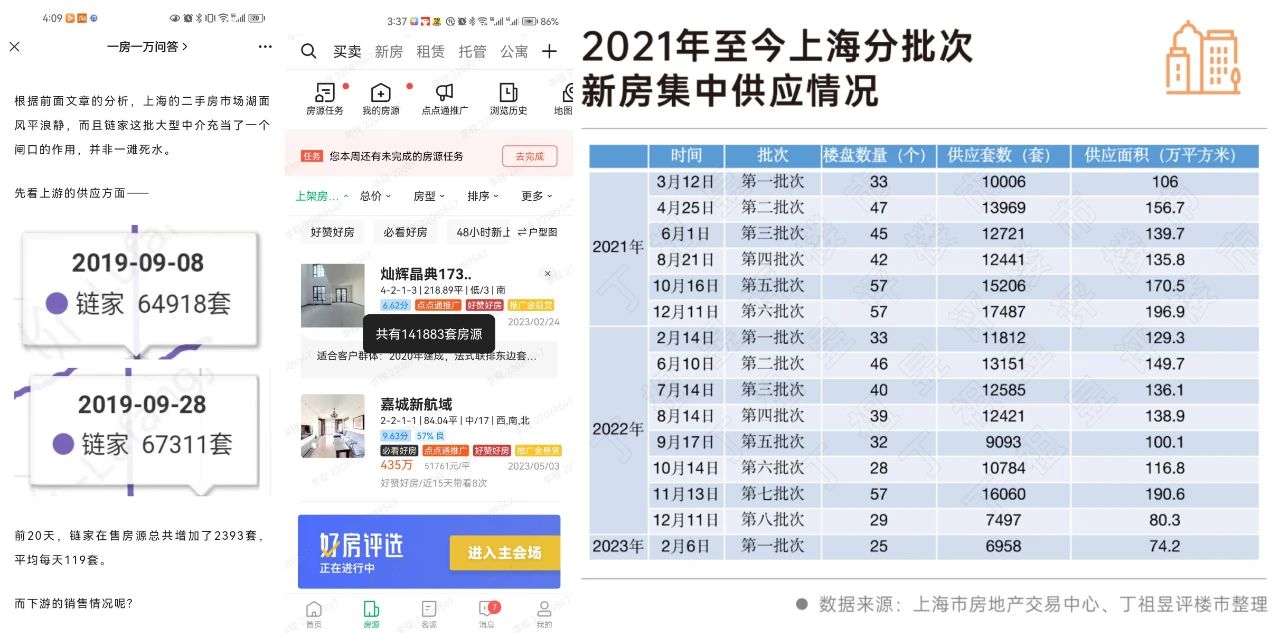Screen dimensions: 1280x633
Task: Toggle 好赞好房 filter chip
Action: click(332, 232)
